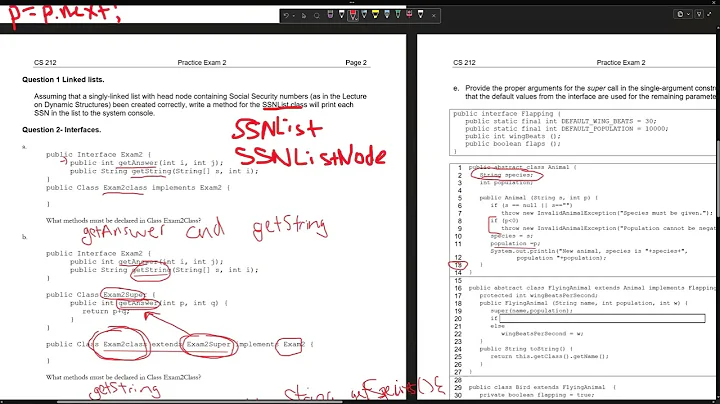The image size is (720, 404).
Task: Click the 'Question 2- Interfaces.' heading
Action: pyautogui.click(x=62, y=129)
